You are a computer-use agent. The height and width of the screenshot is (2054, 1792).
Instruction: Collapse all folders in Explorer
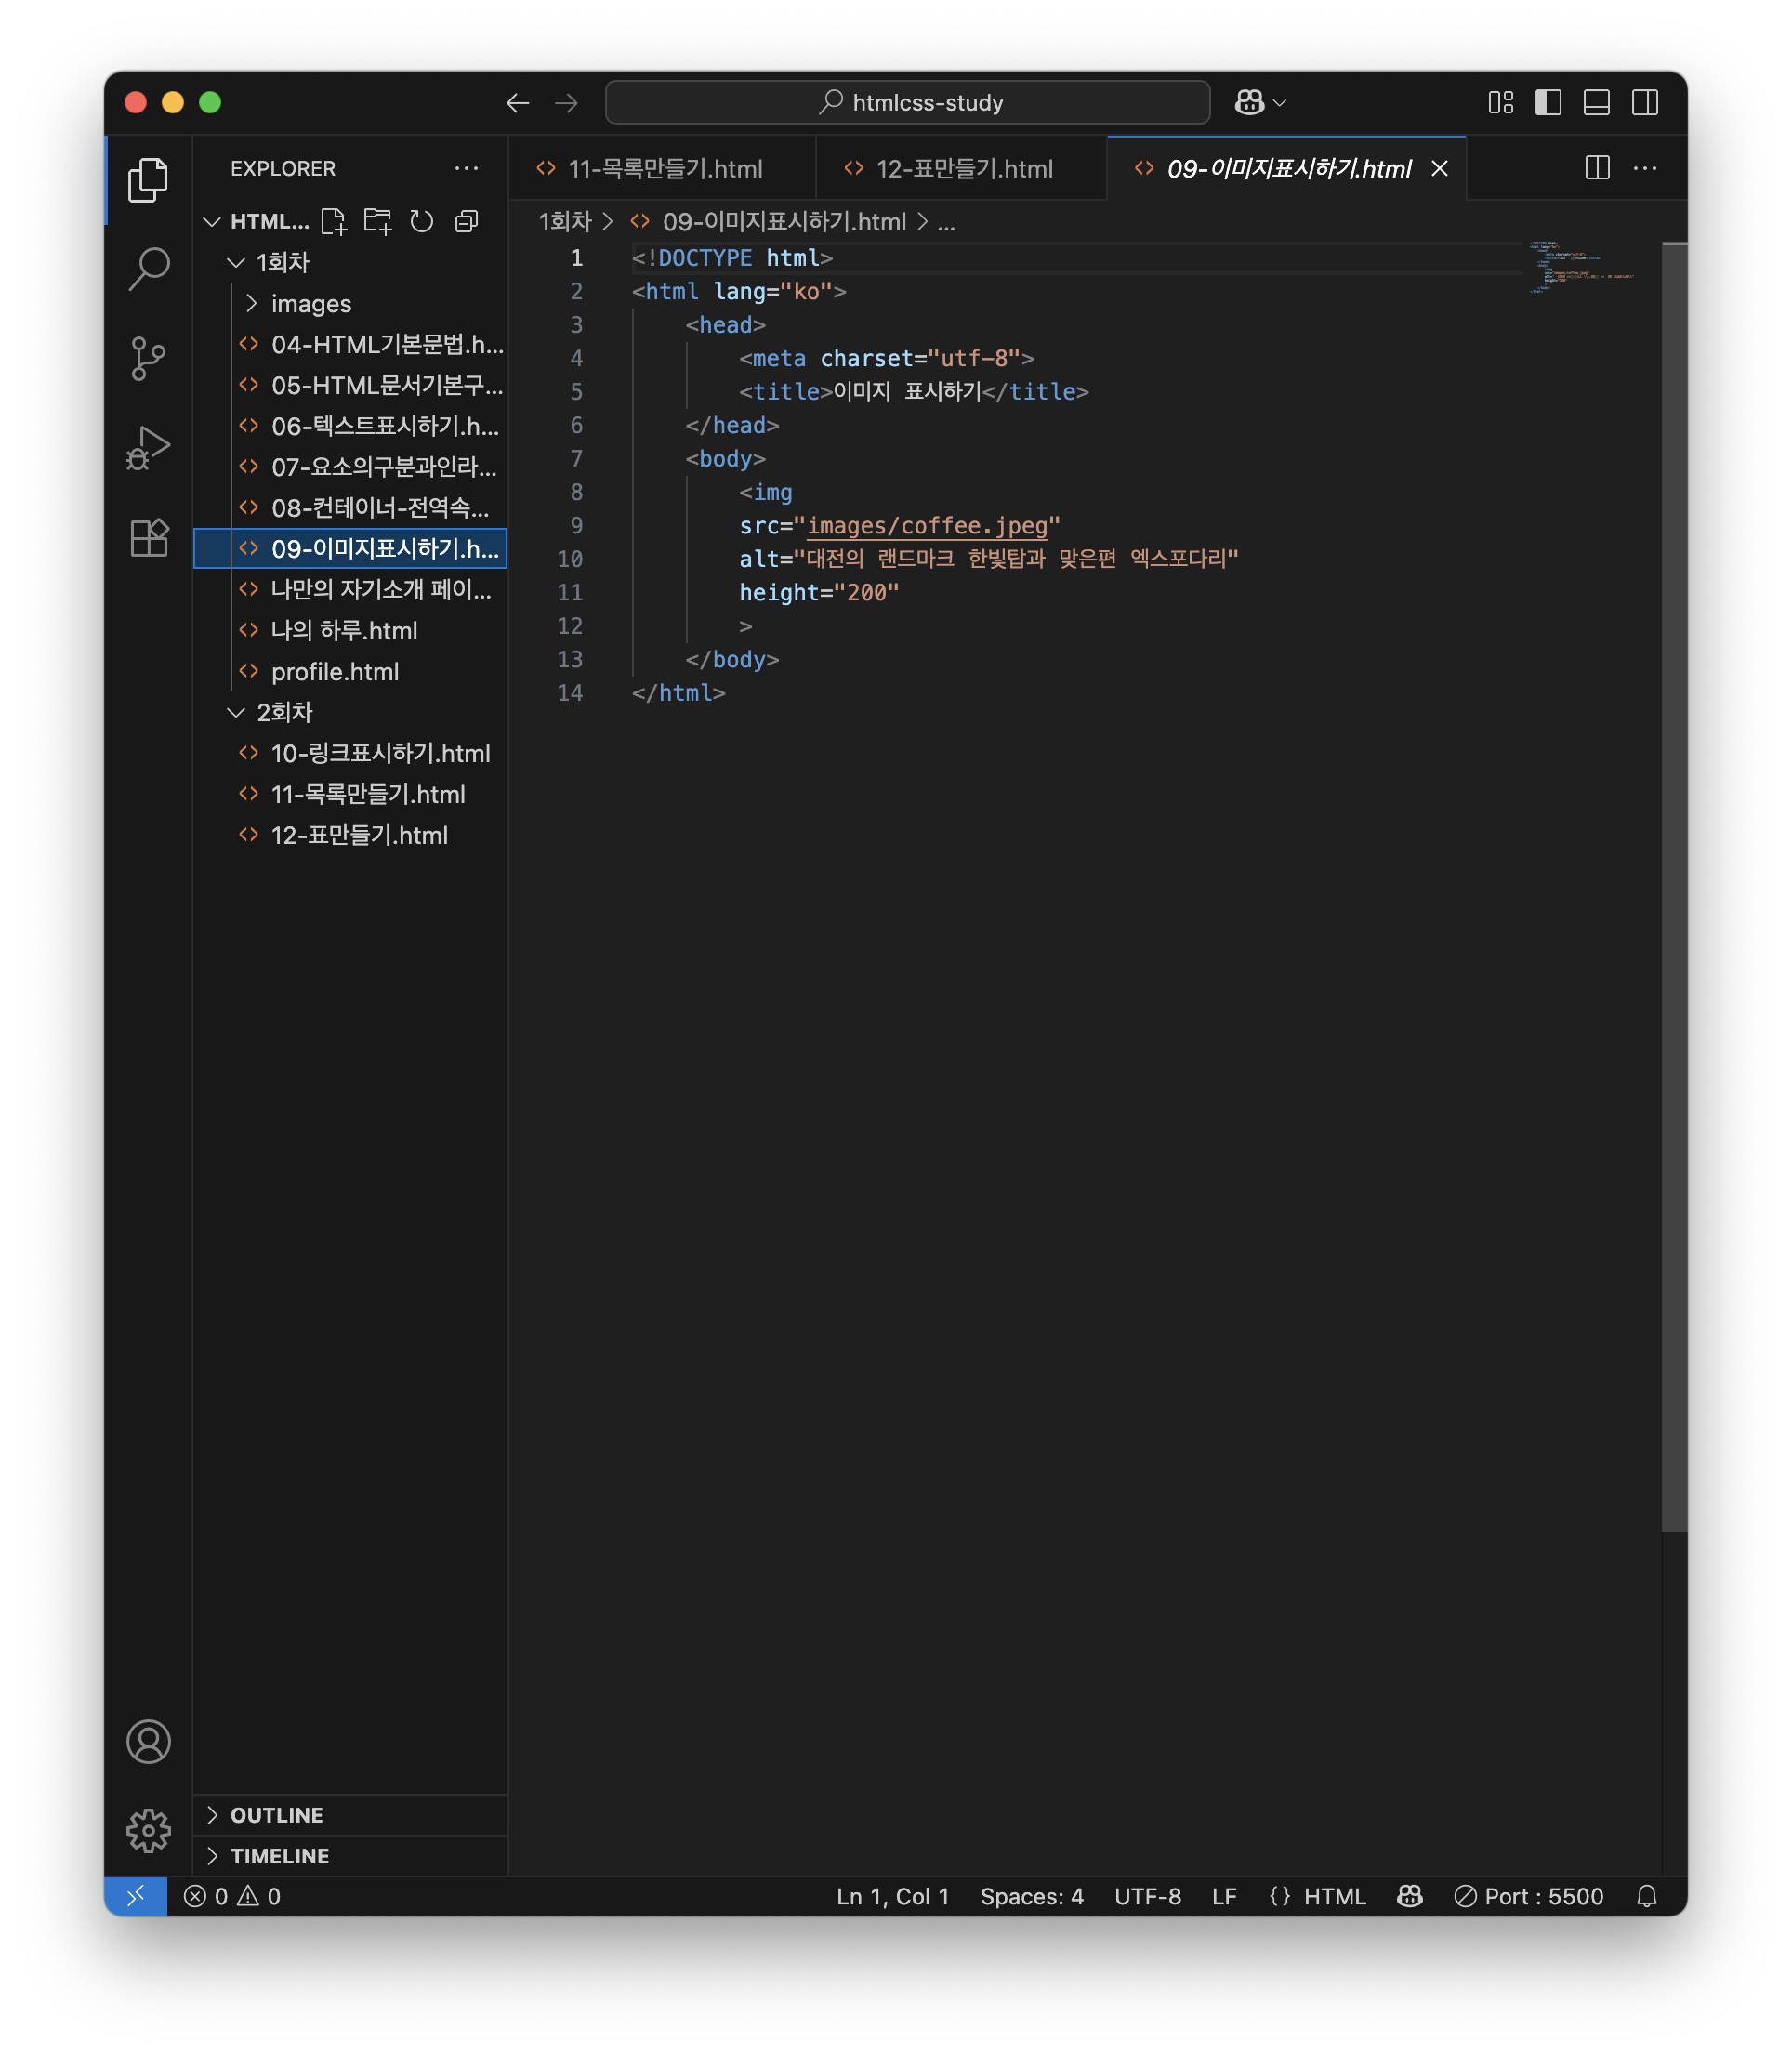tap(466, 221)
